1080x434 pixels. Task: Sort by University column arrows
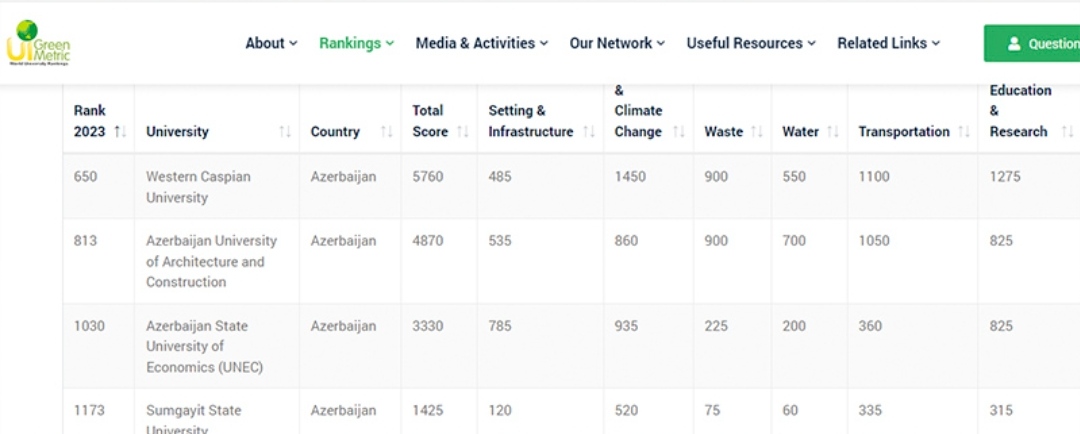click(284, 132)
